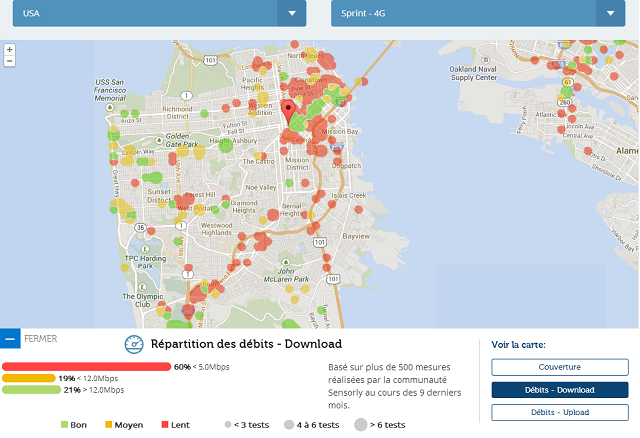Zoom out the map with minus button
Screen dimensions: 640x438
coord(9,61)
